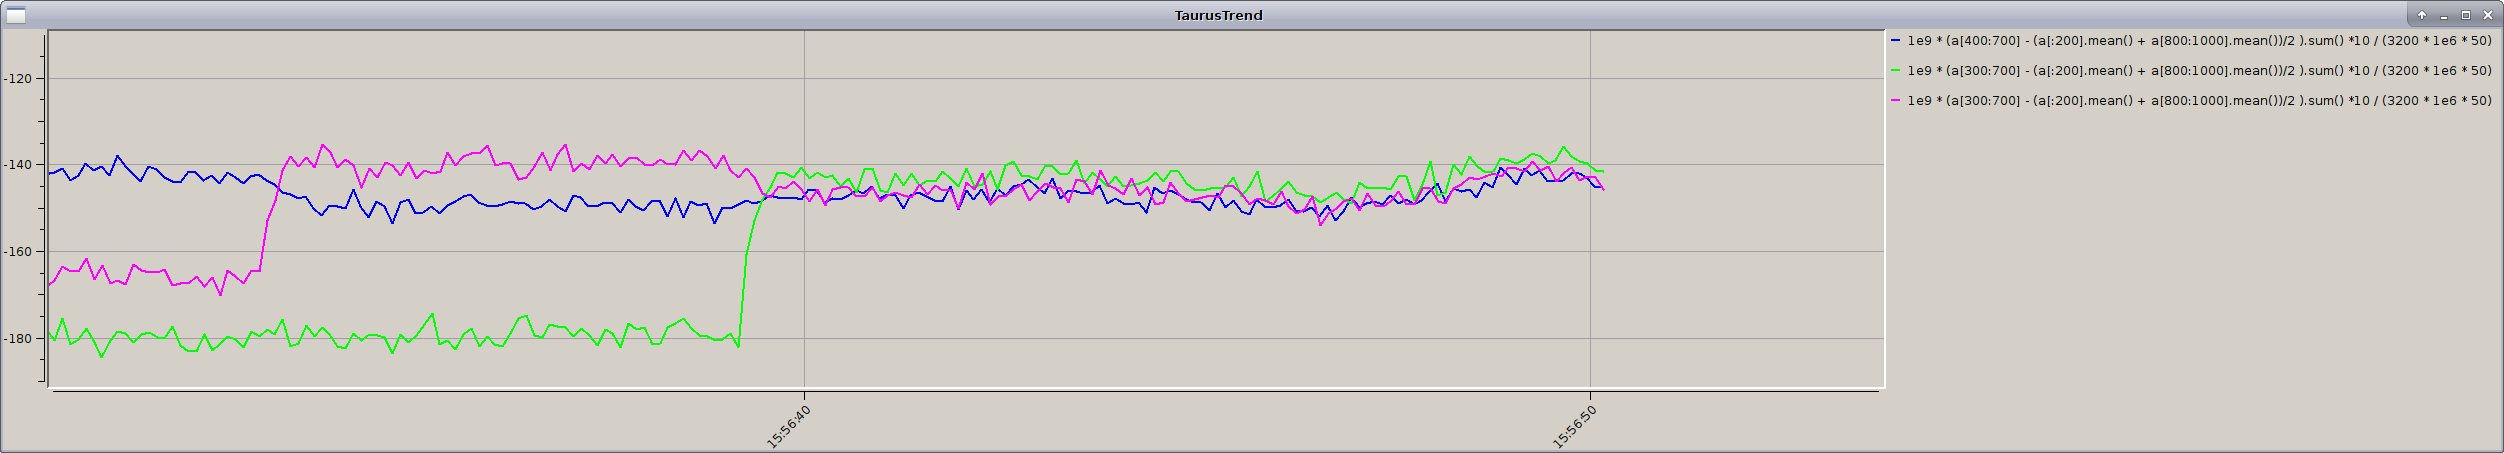Image resolution: width=2504 pixels, height=453 pixels.
Task: Click the TaurusTrend window title text
Action: [x=1218, y=15]
